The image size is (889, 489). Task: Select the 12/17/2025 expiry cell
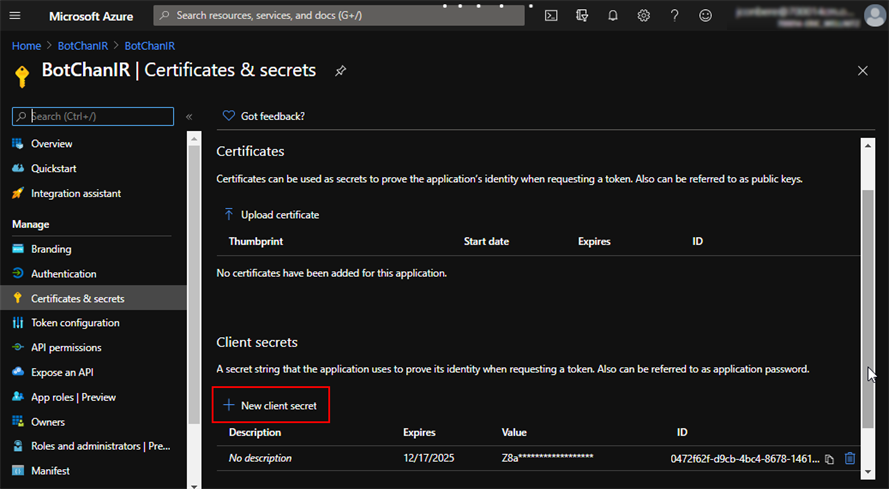(429, 458)
